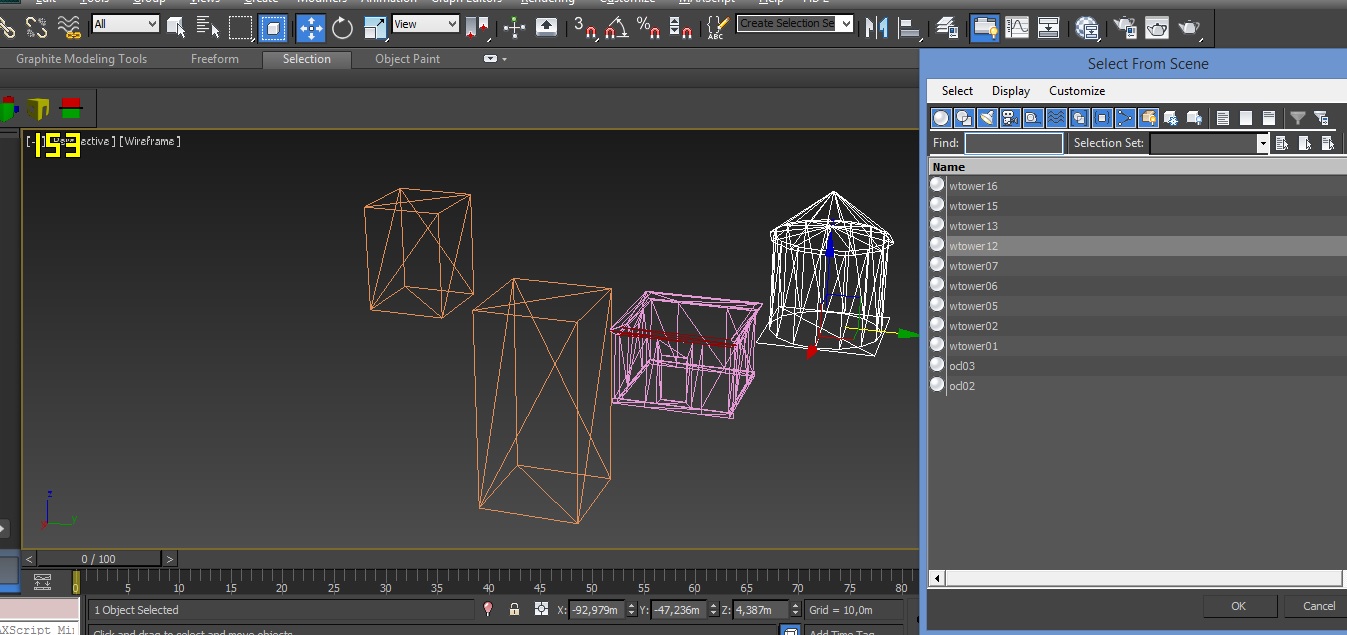Viewport: 1347px width, 635px height.
Task: Toggle Display Lights filter in dialog
Action: 987,118
